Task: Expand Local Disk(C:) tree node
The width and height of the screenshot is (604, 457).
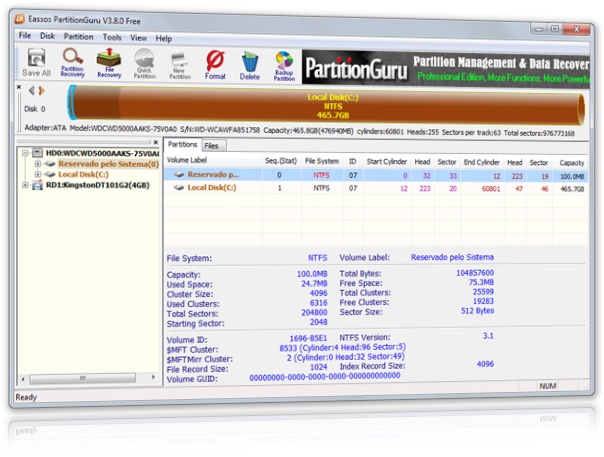Action: [38, 175]
